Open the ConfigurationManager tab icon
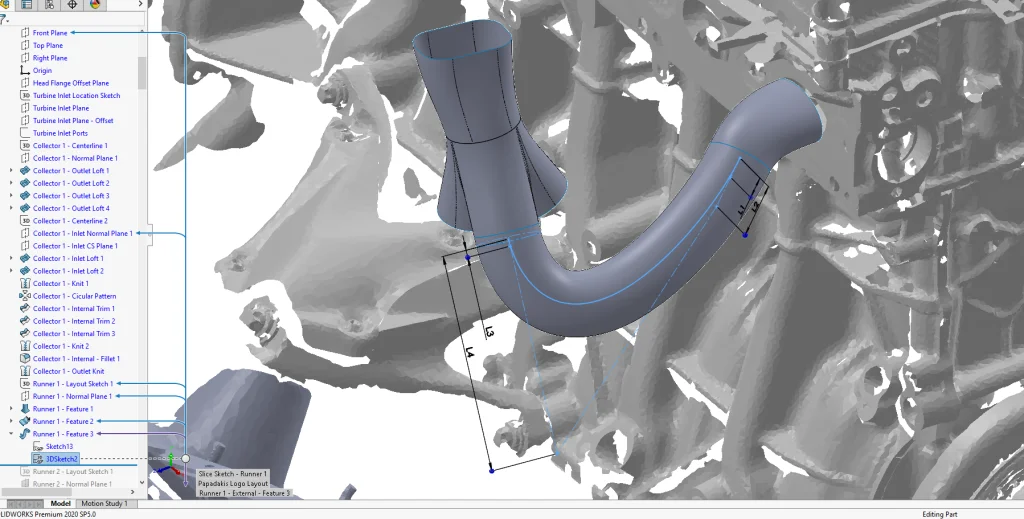Viewport: 1024px width, 519px height. coord(50,4)
